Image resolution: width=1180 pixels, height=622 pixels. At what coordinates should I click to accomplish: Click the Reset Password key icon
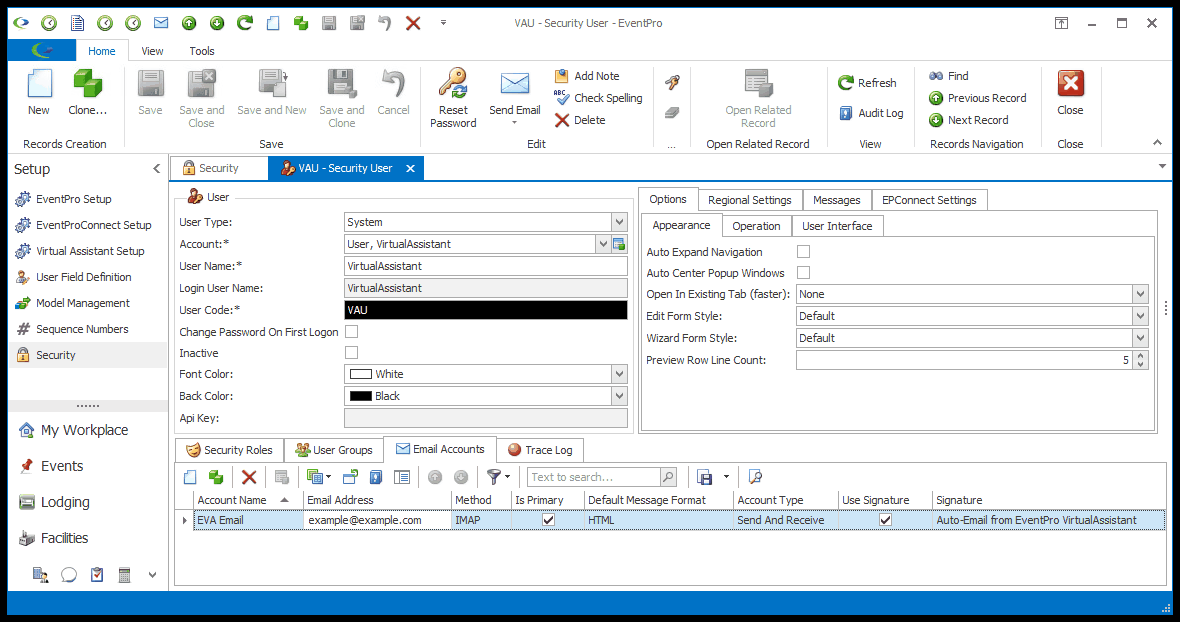(453, 83)
